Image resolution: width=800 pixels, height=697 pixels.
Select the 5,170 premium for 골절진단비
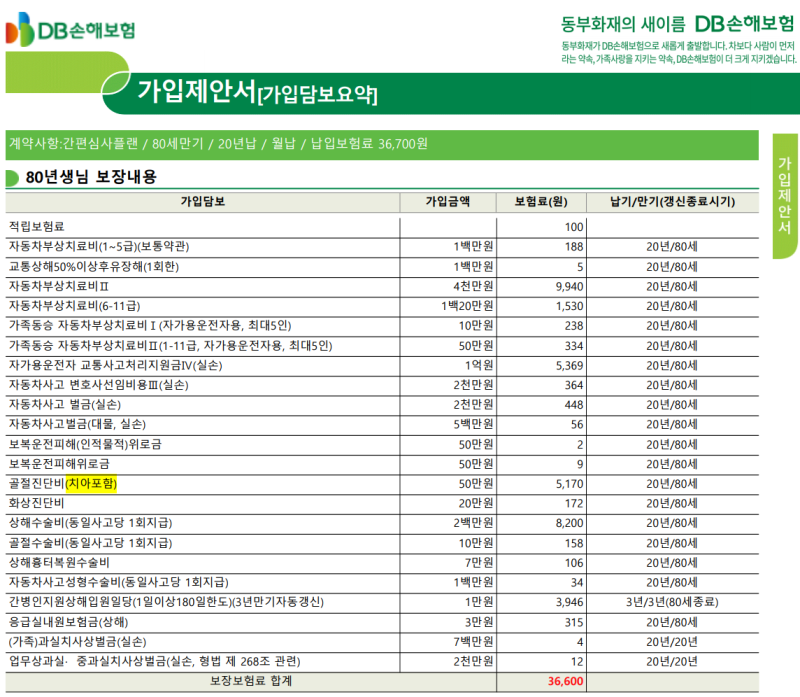(569, 484)
